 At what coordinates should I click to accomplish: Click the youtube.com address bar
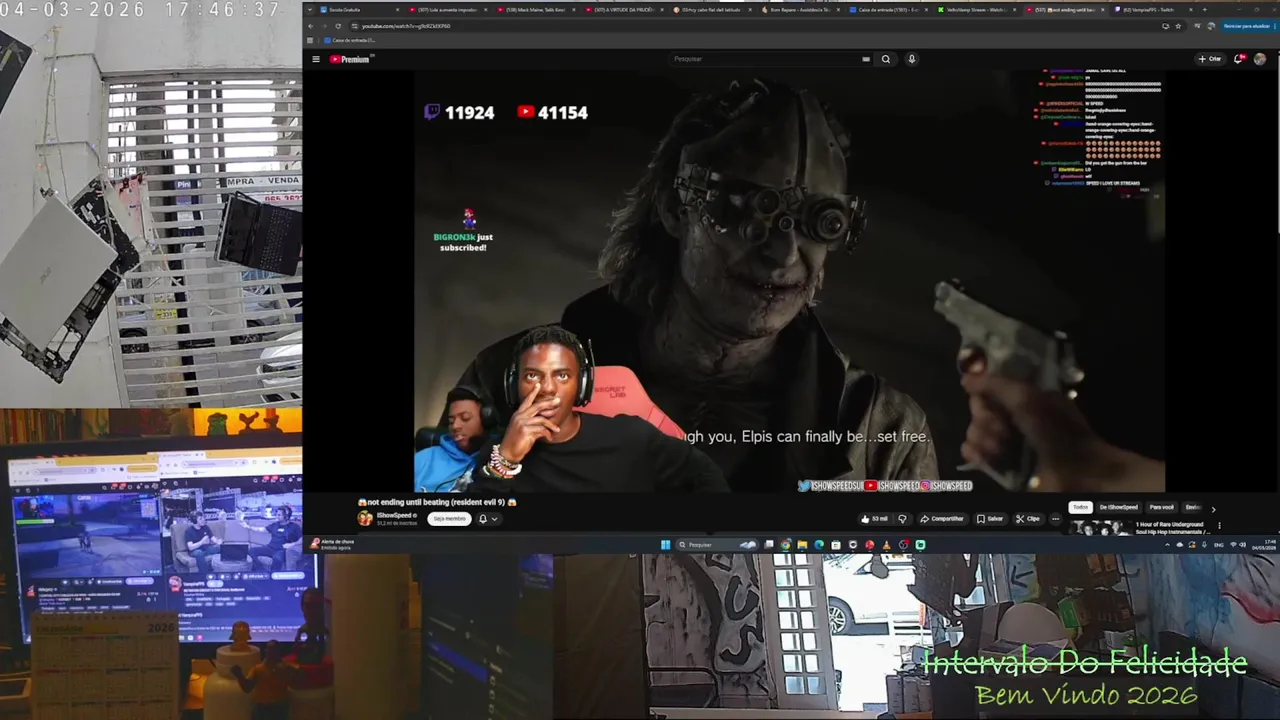point(750,26)
